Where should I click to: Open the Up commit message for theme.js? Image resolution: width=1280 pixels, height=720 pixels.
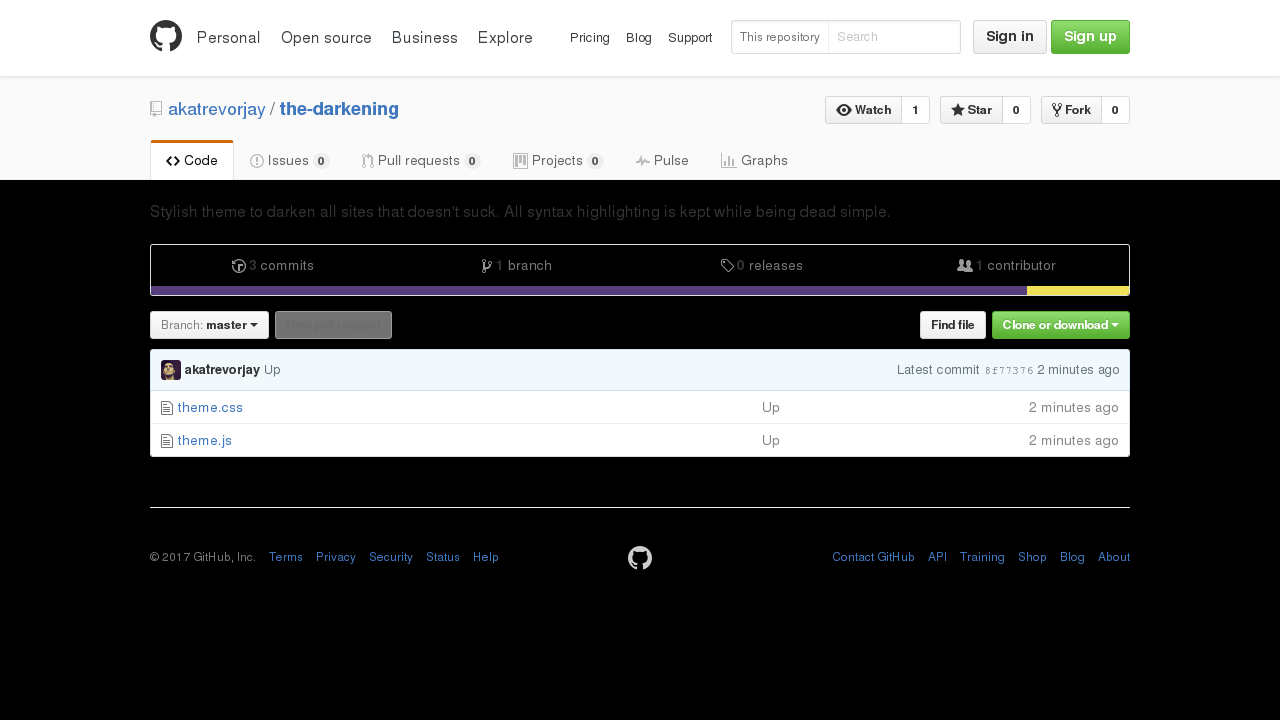tap(771, 441)
